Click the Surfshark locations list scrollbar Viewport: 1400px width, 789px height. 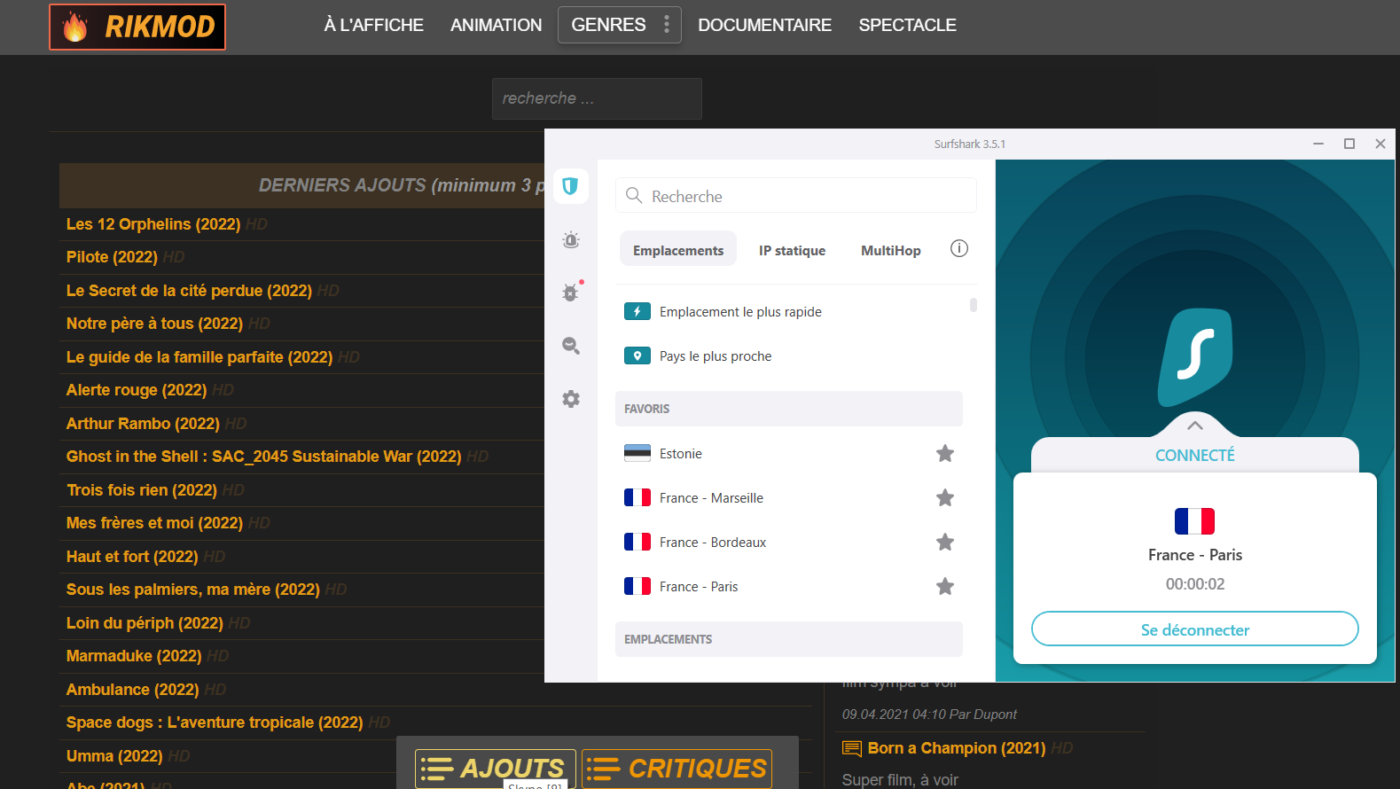click(973, 304)
